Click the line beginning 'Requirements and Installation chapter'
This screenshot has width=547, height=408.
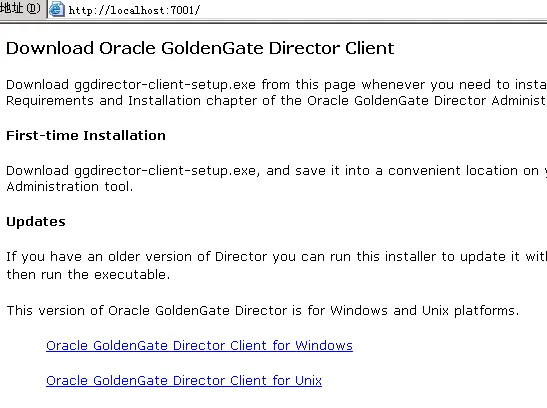tap(276, 101)
